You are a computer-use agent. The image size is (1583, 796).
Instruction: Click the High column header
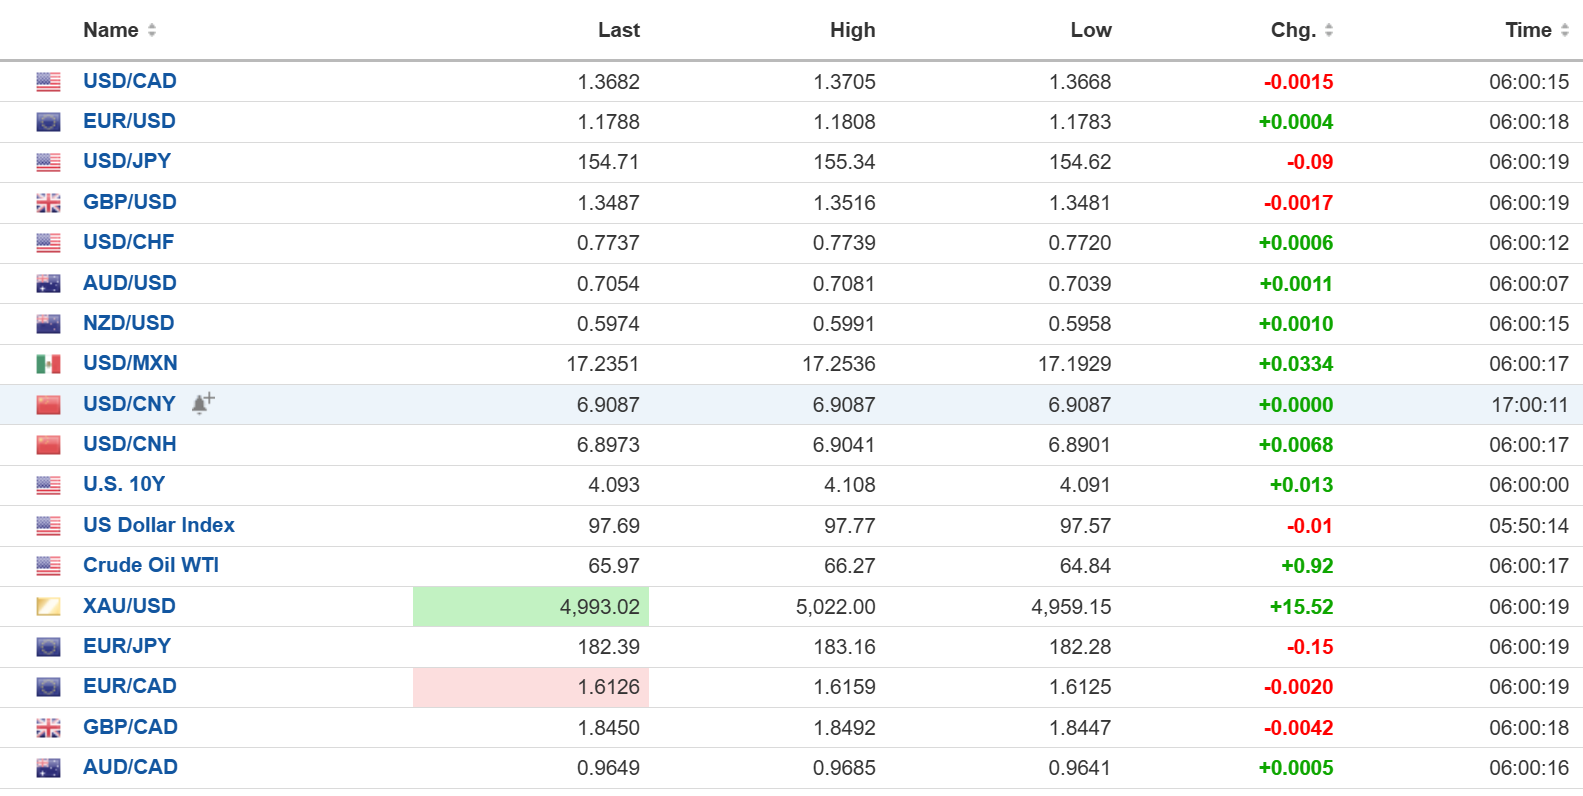pyautogui.click(x=852, y=30)
